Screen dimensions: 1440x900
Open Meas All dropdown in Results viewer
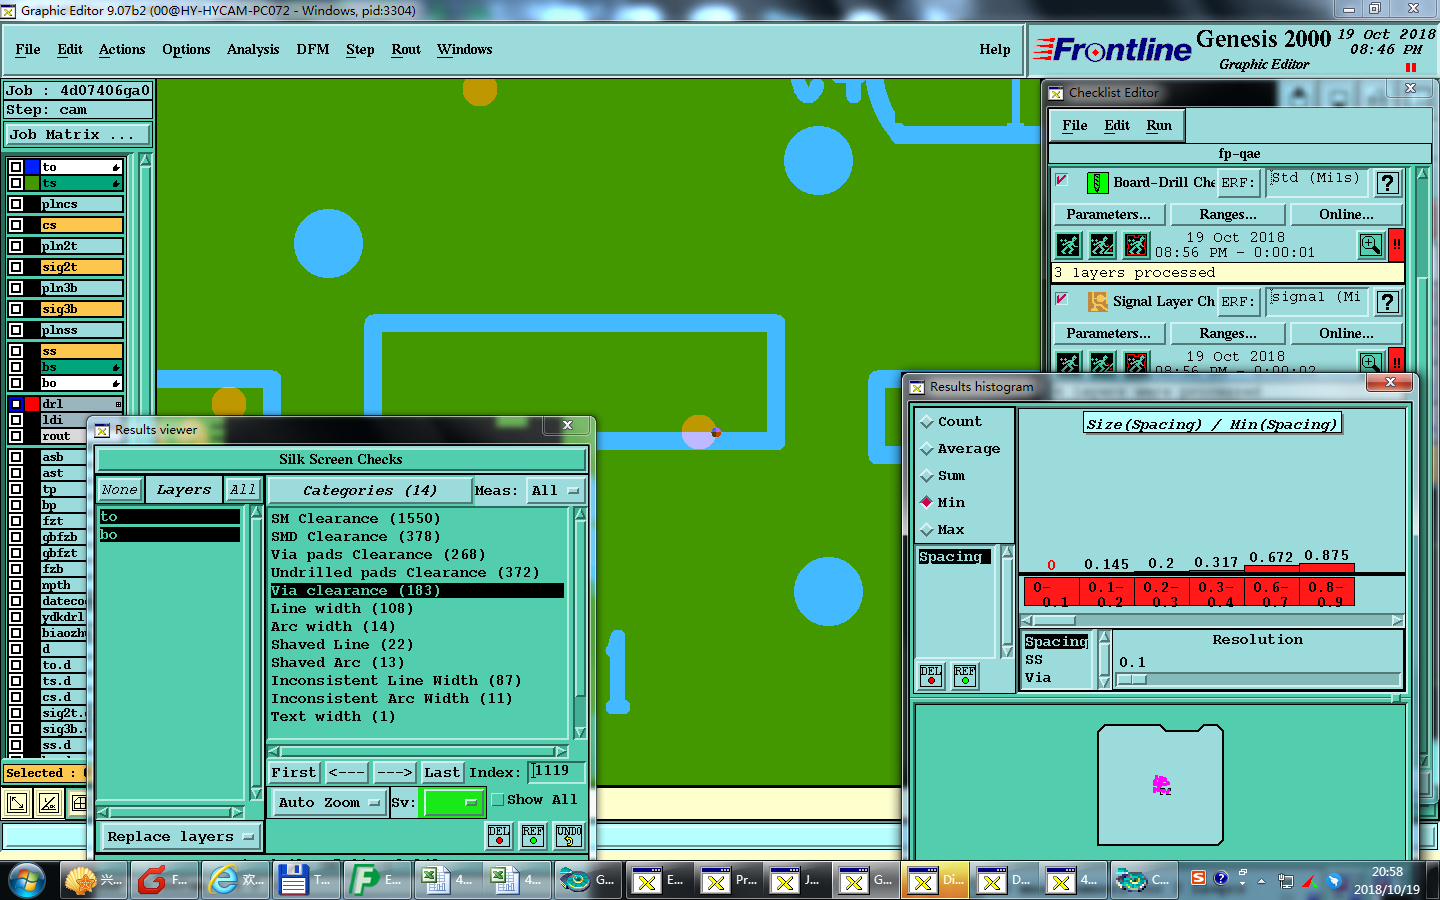click(556, 491)
